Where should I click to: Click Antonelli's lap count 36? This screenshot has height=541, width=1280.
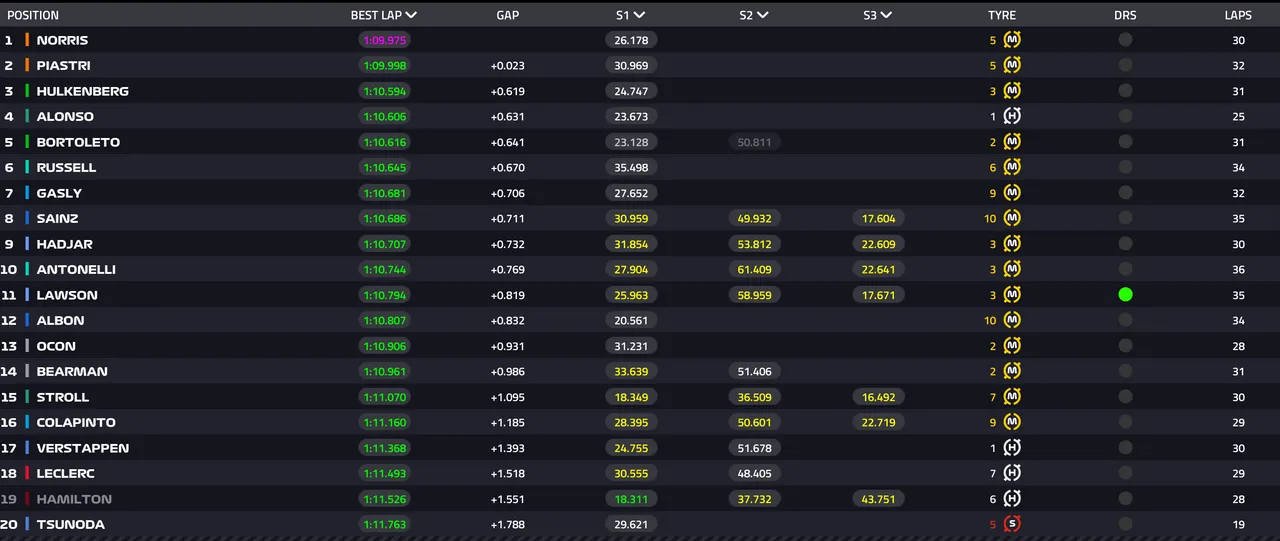click(x=1238, y=269)
